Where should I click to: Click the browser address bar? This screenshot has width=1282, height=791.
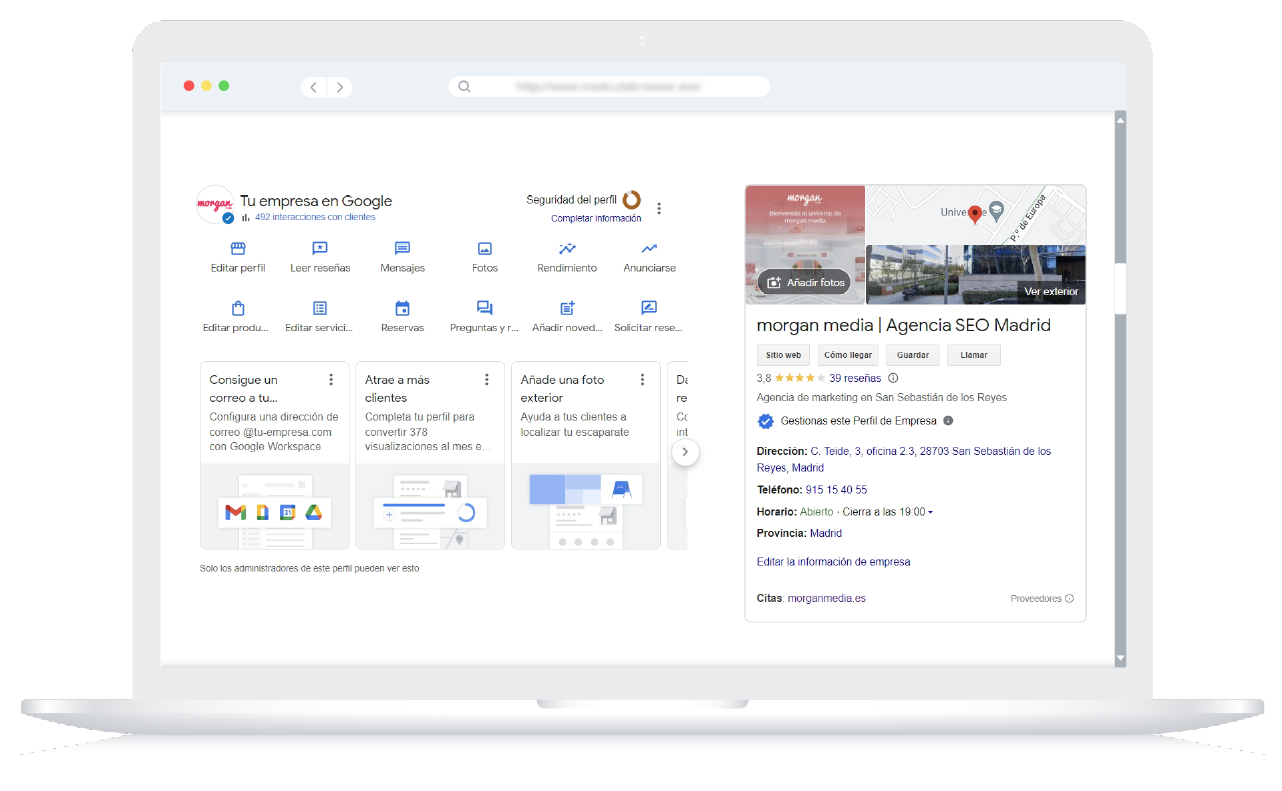[609, 87]
